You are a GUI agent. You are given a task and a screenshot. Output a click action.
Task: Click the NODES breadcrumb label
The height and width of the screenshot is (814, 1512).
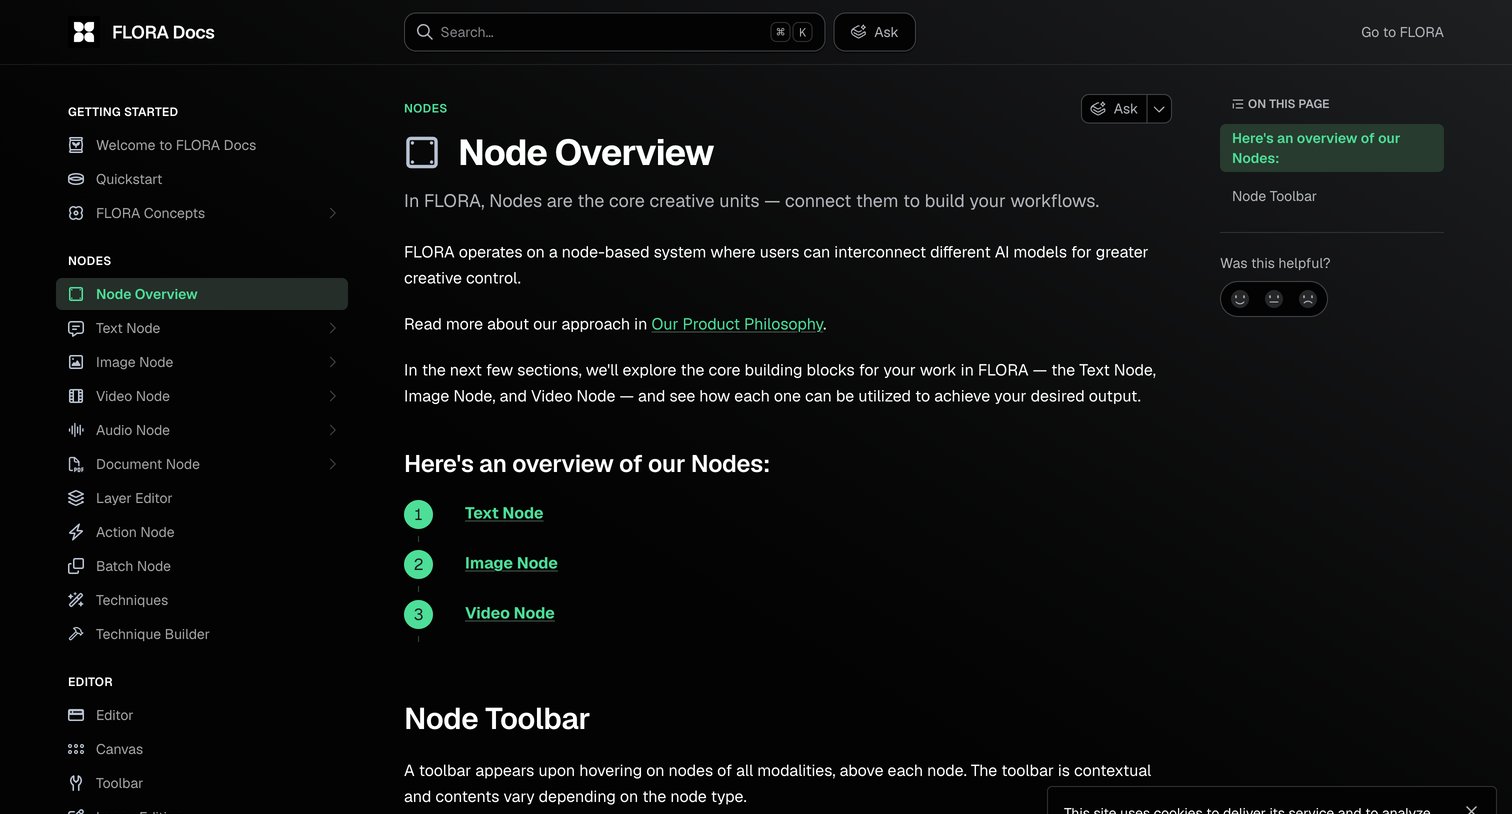(425, 108)
